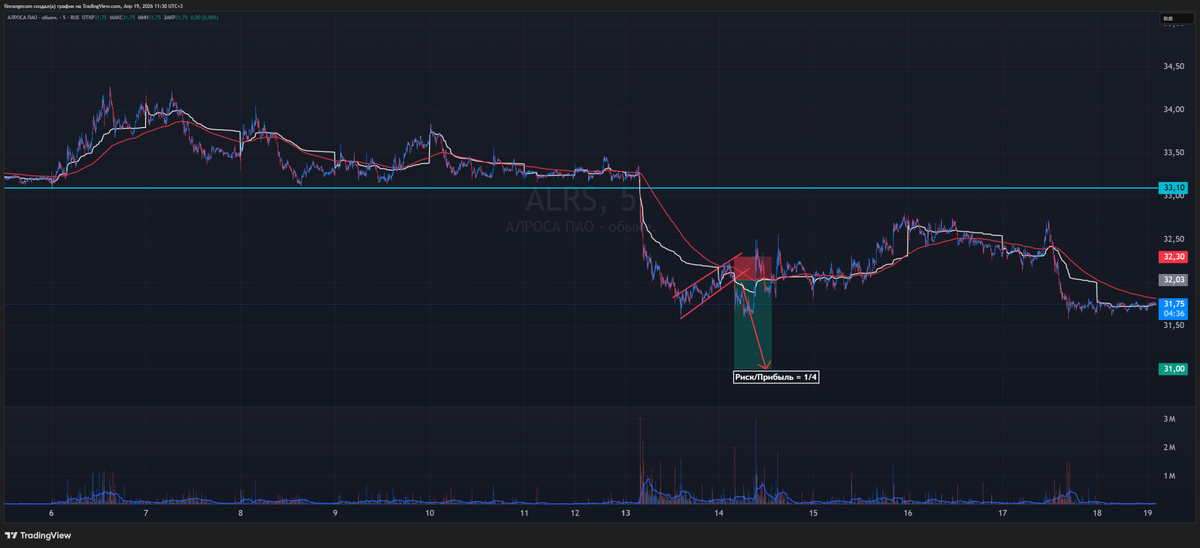Click the Риск/Прибыль = 1/4 label
This screenshot has width=1200, height=548.
778,377
